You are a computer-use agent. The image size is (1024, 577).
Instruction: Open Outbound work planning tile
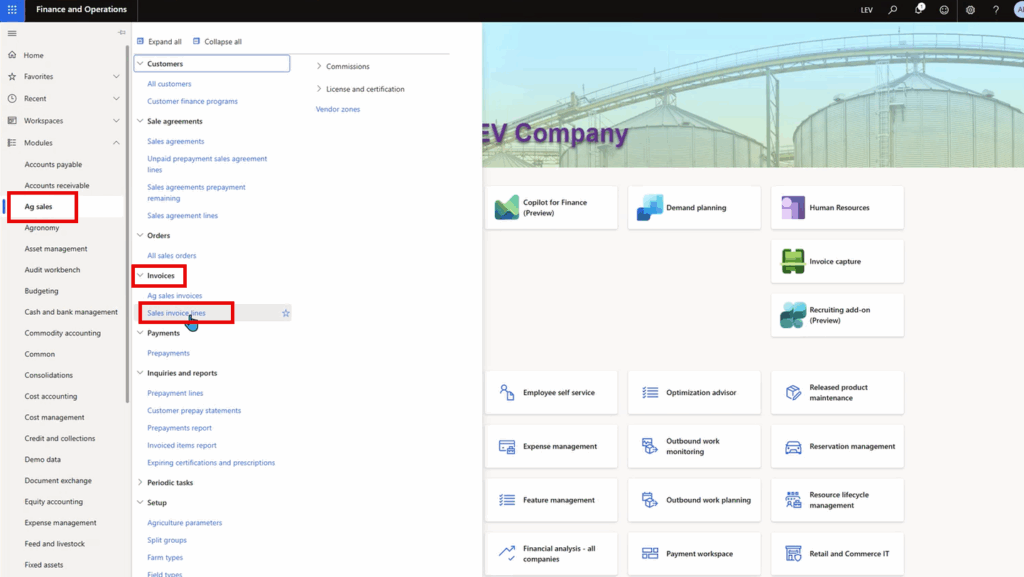[x=694, y=500]
